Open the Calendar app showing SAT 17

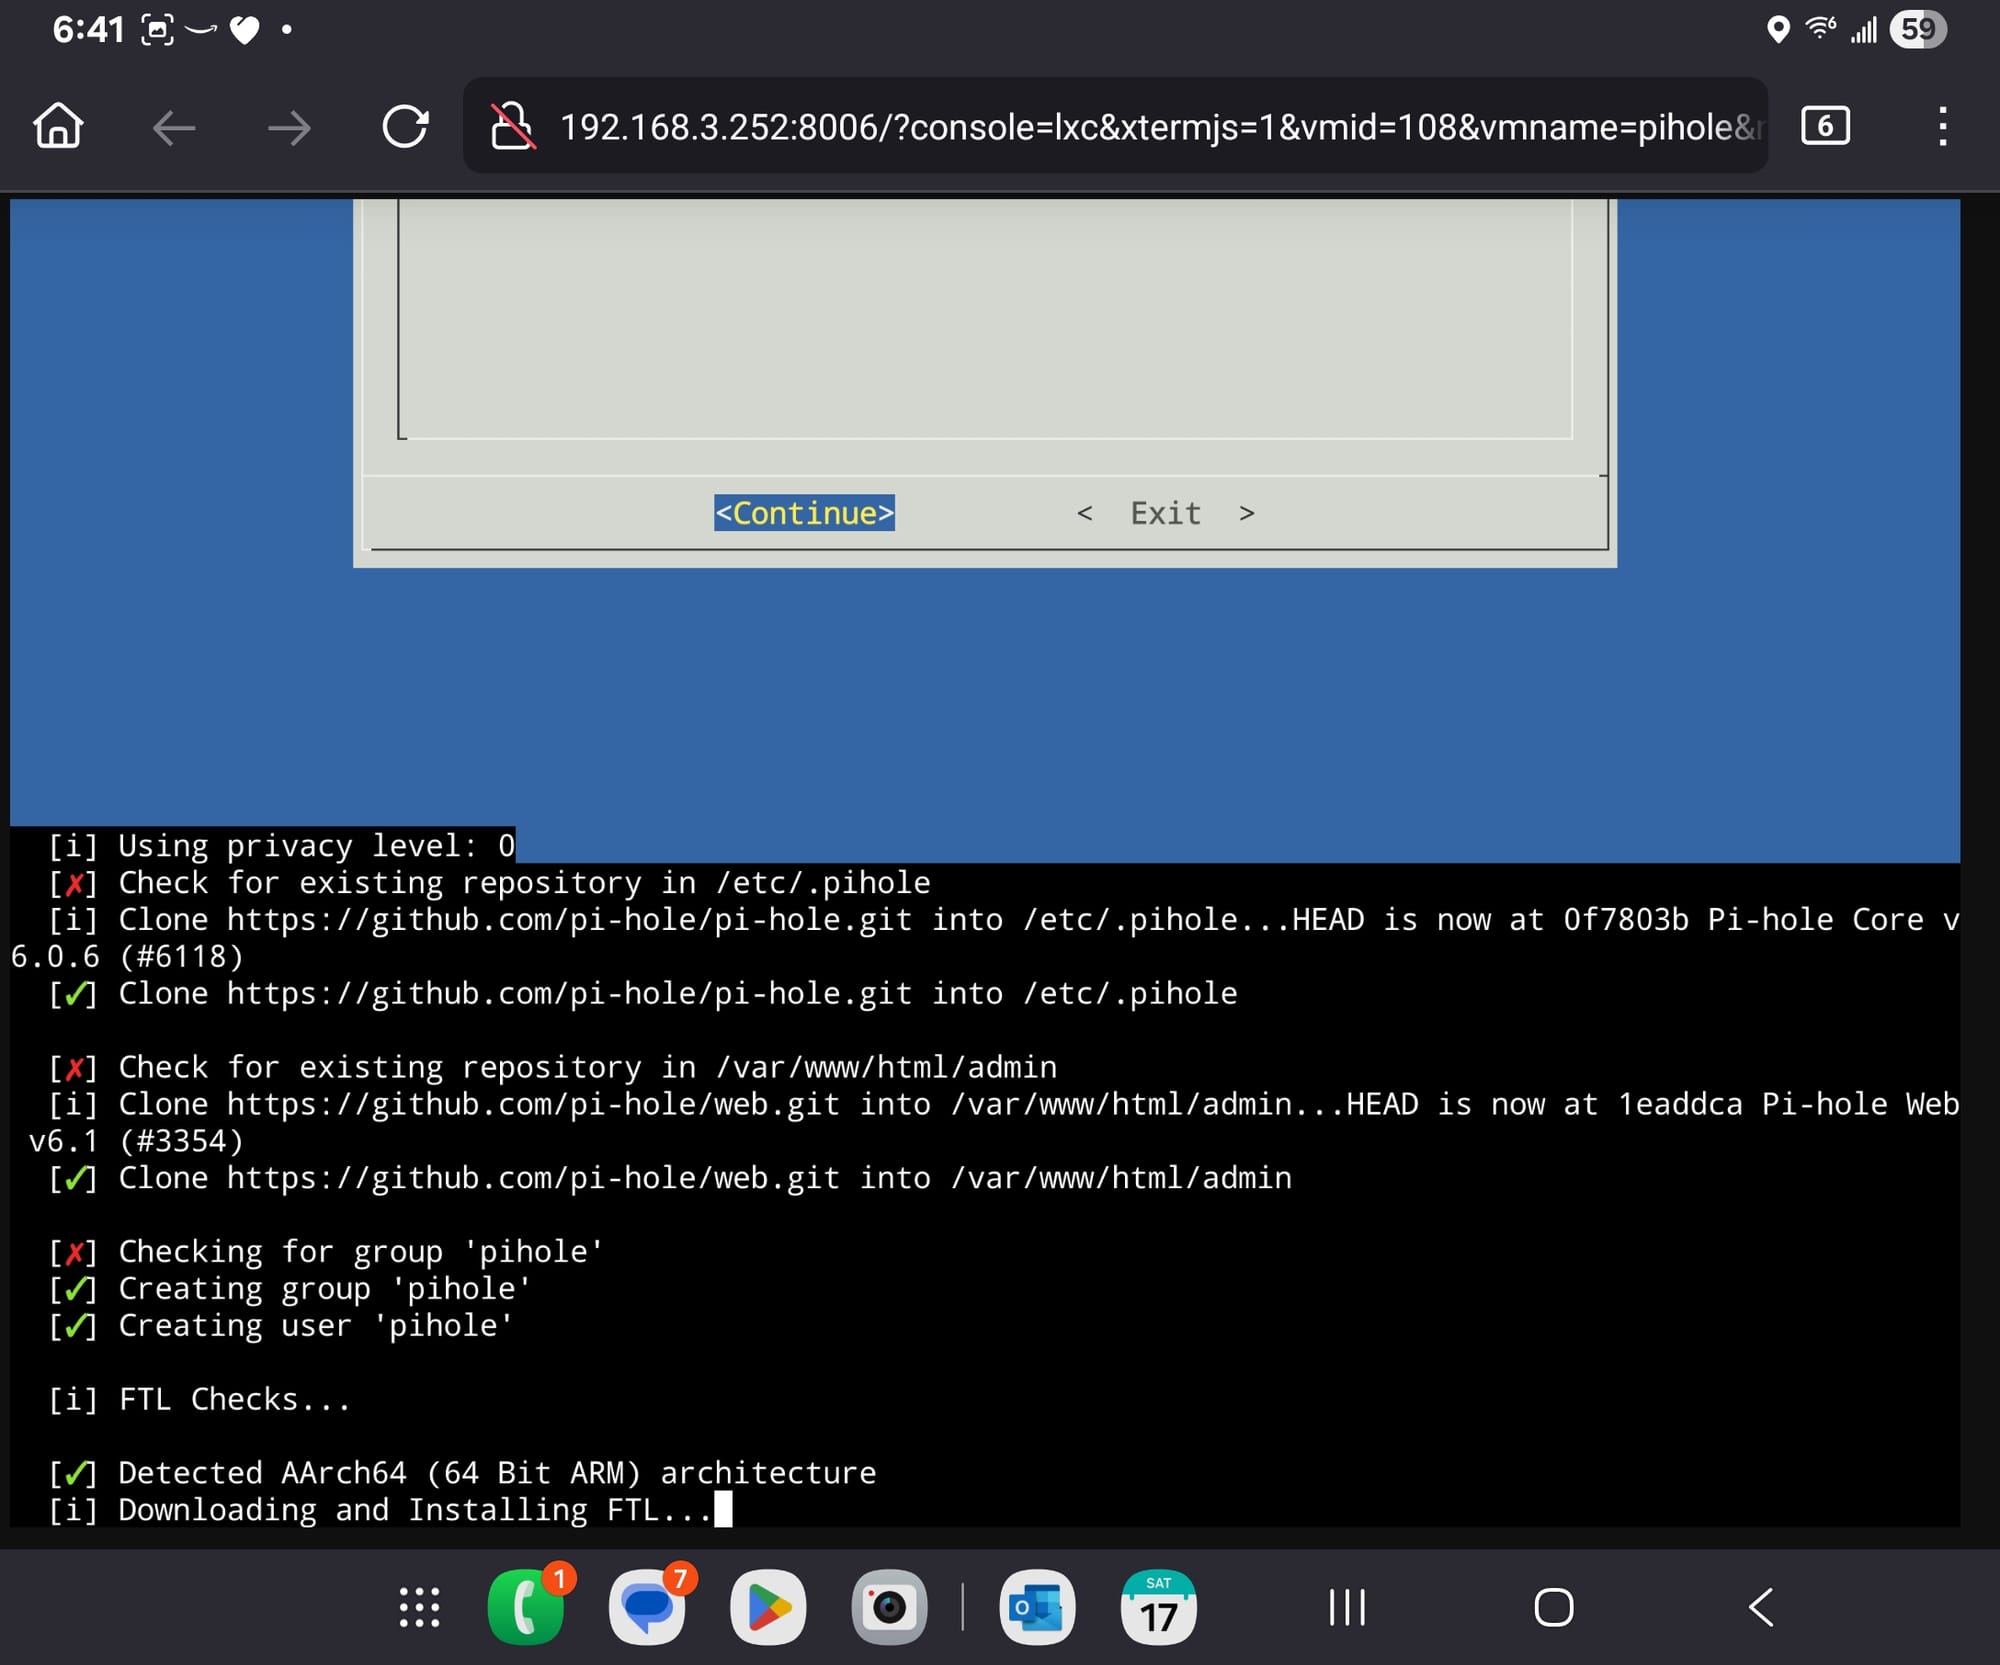[1158, 1607]
